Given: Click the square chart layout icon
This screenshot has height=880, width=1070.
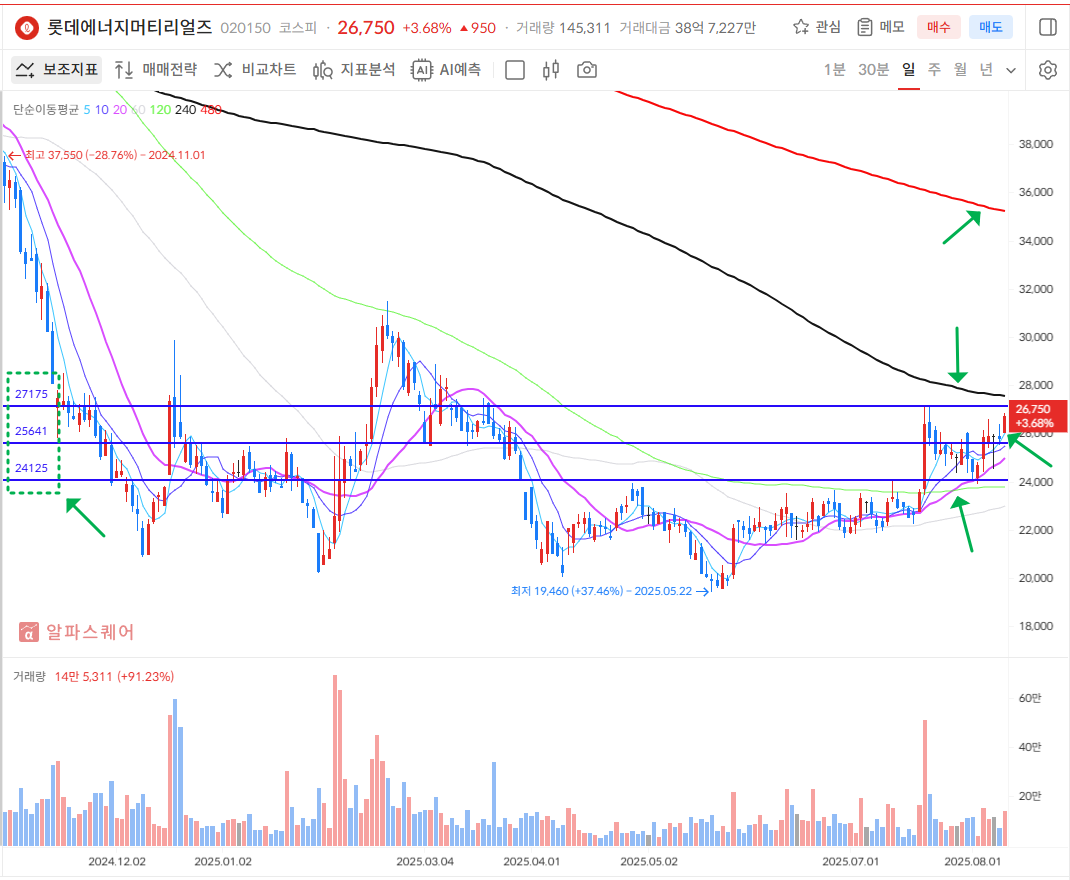Looking at the screenshot, I should tap(515, 70).
